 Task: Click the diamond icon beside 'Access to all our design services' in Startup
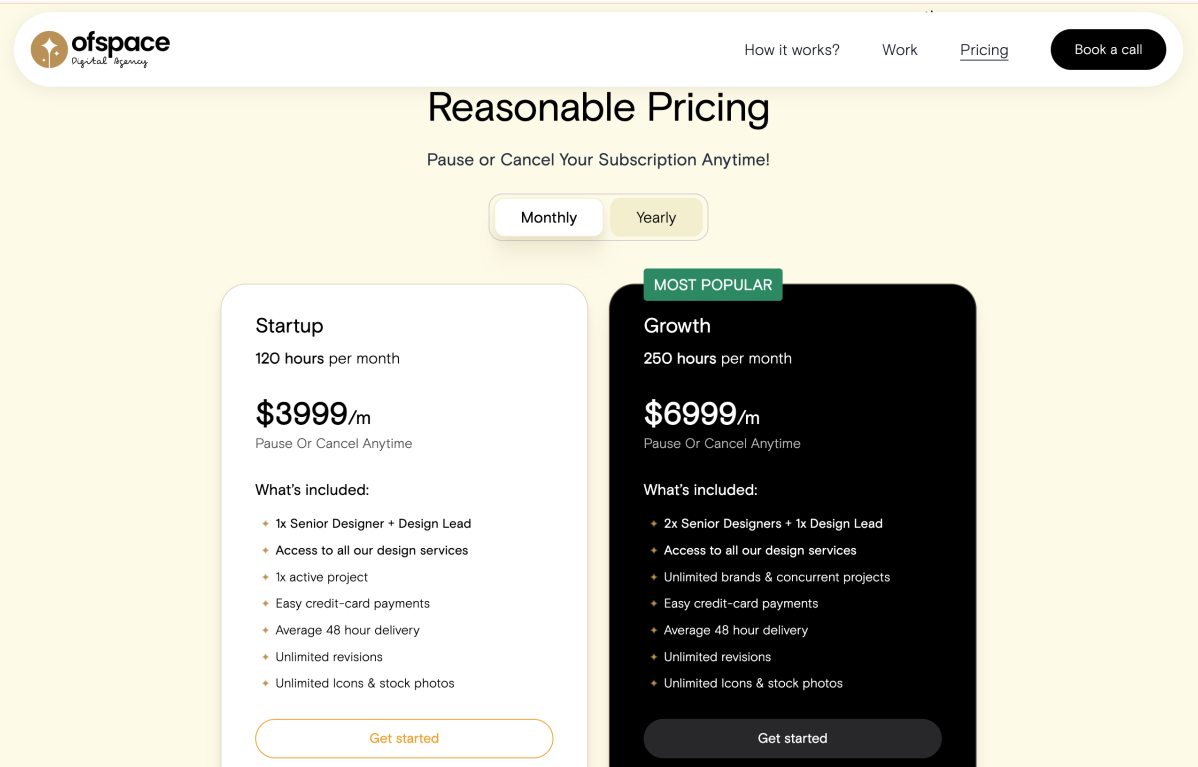(265, 550)
